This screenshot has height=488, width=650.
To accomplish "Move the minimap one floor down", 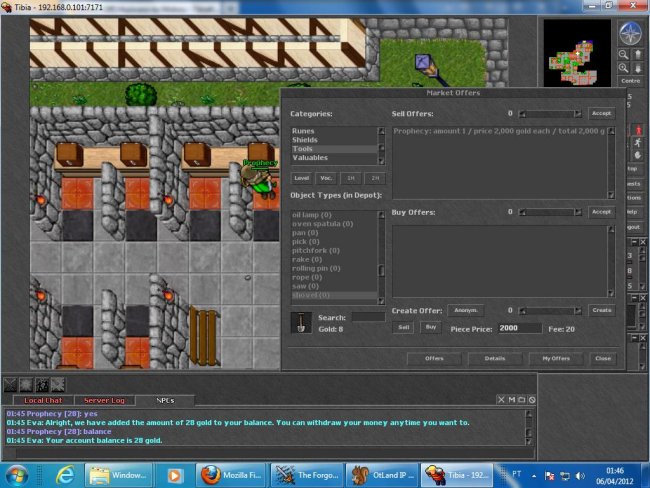I will pos(638,68).
